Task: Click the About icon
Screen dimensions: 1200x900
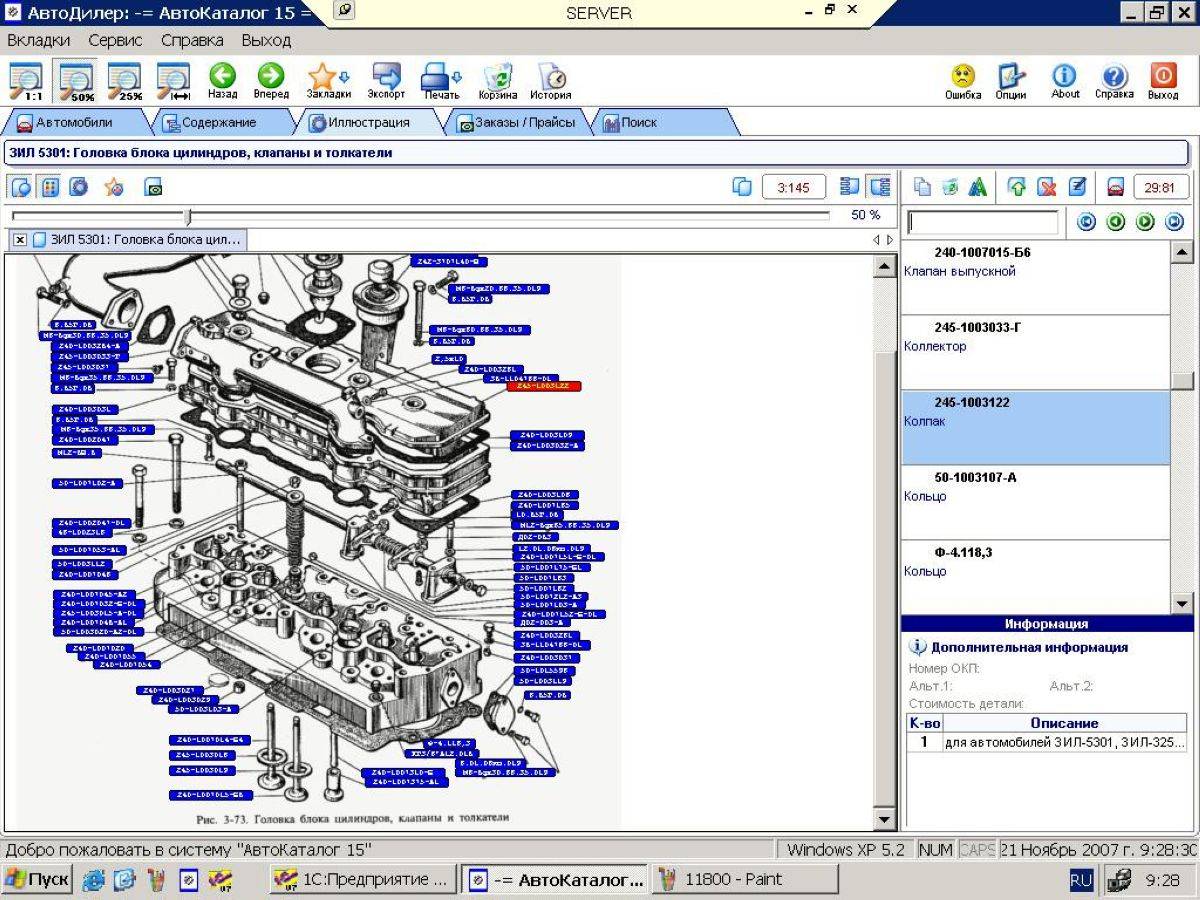Action: 1065,81
